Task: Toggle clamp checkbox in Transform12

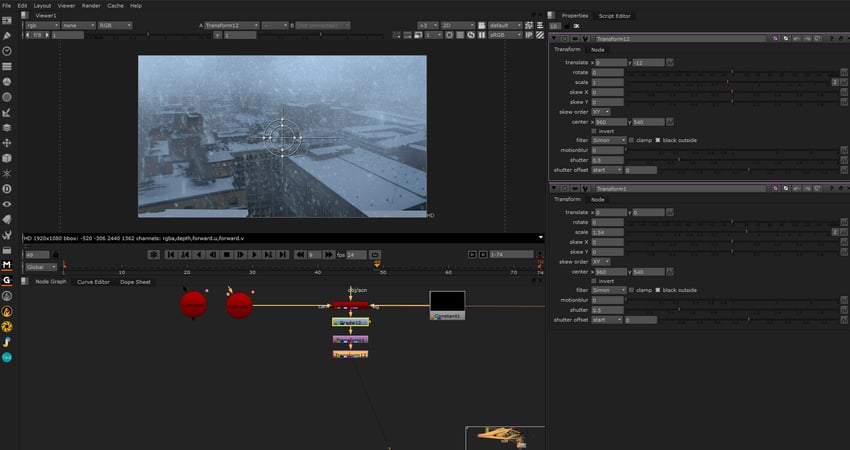Action: point(631,140)
